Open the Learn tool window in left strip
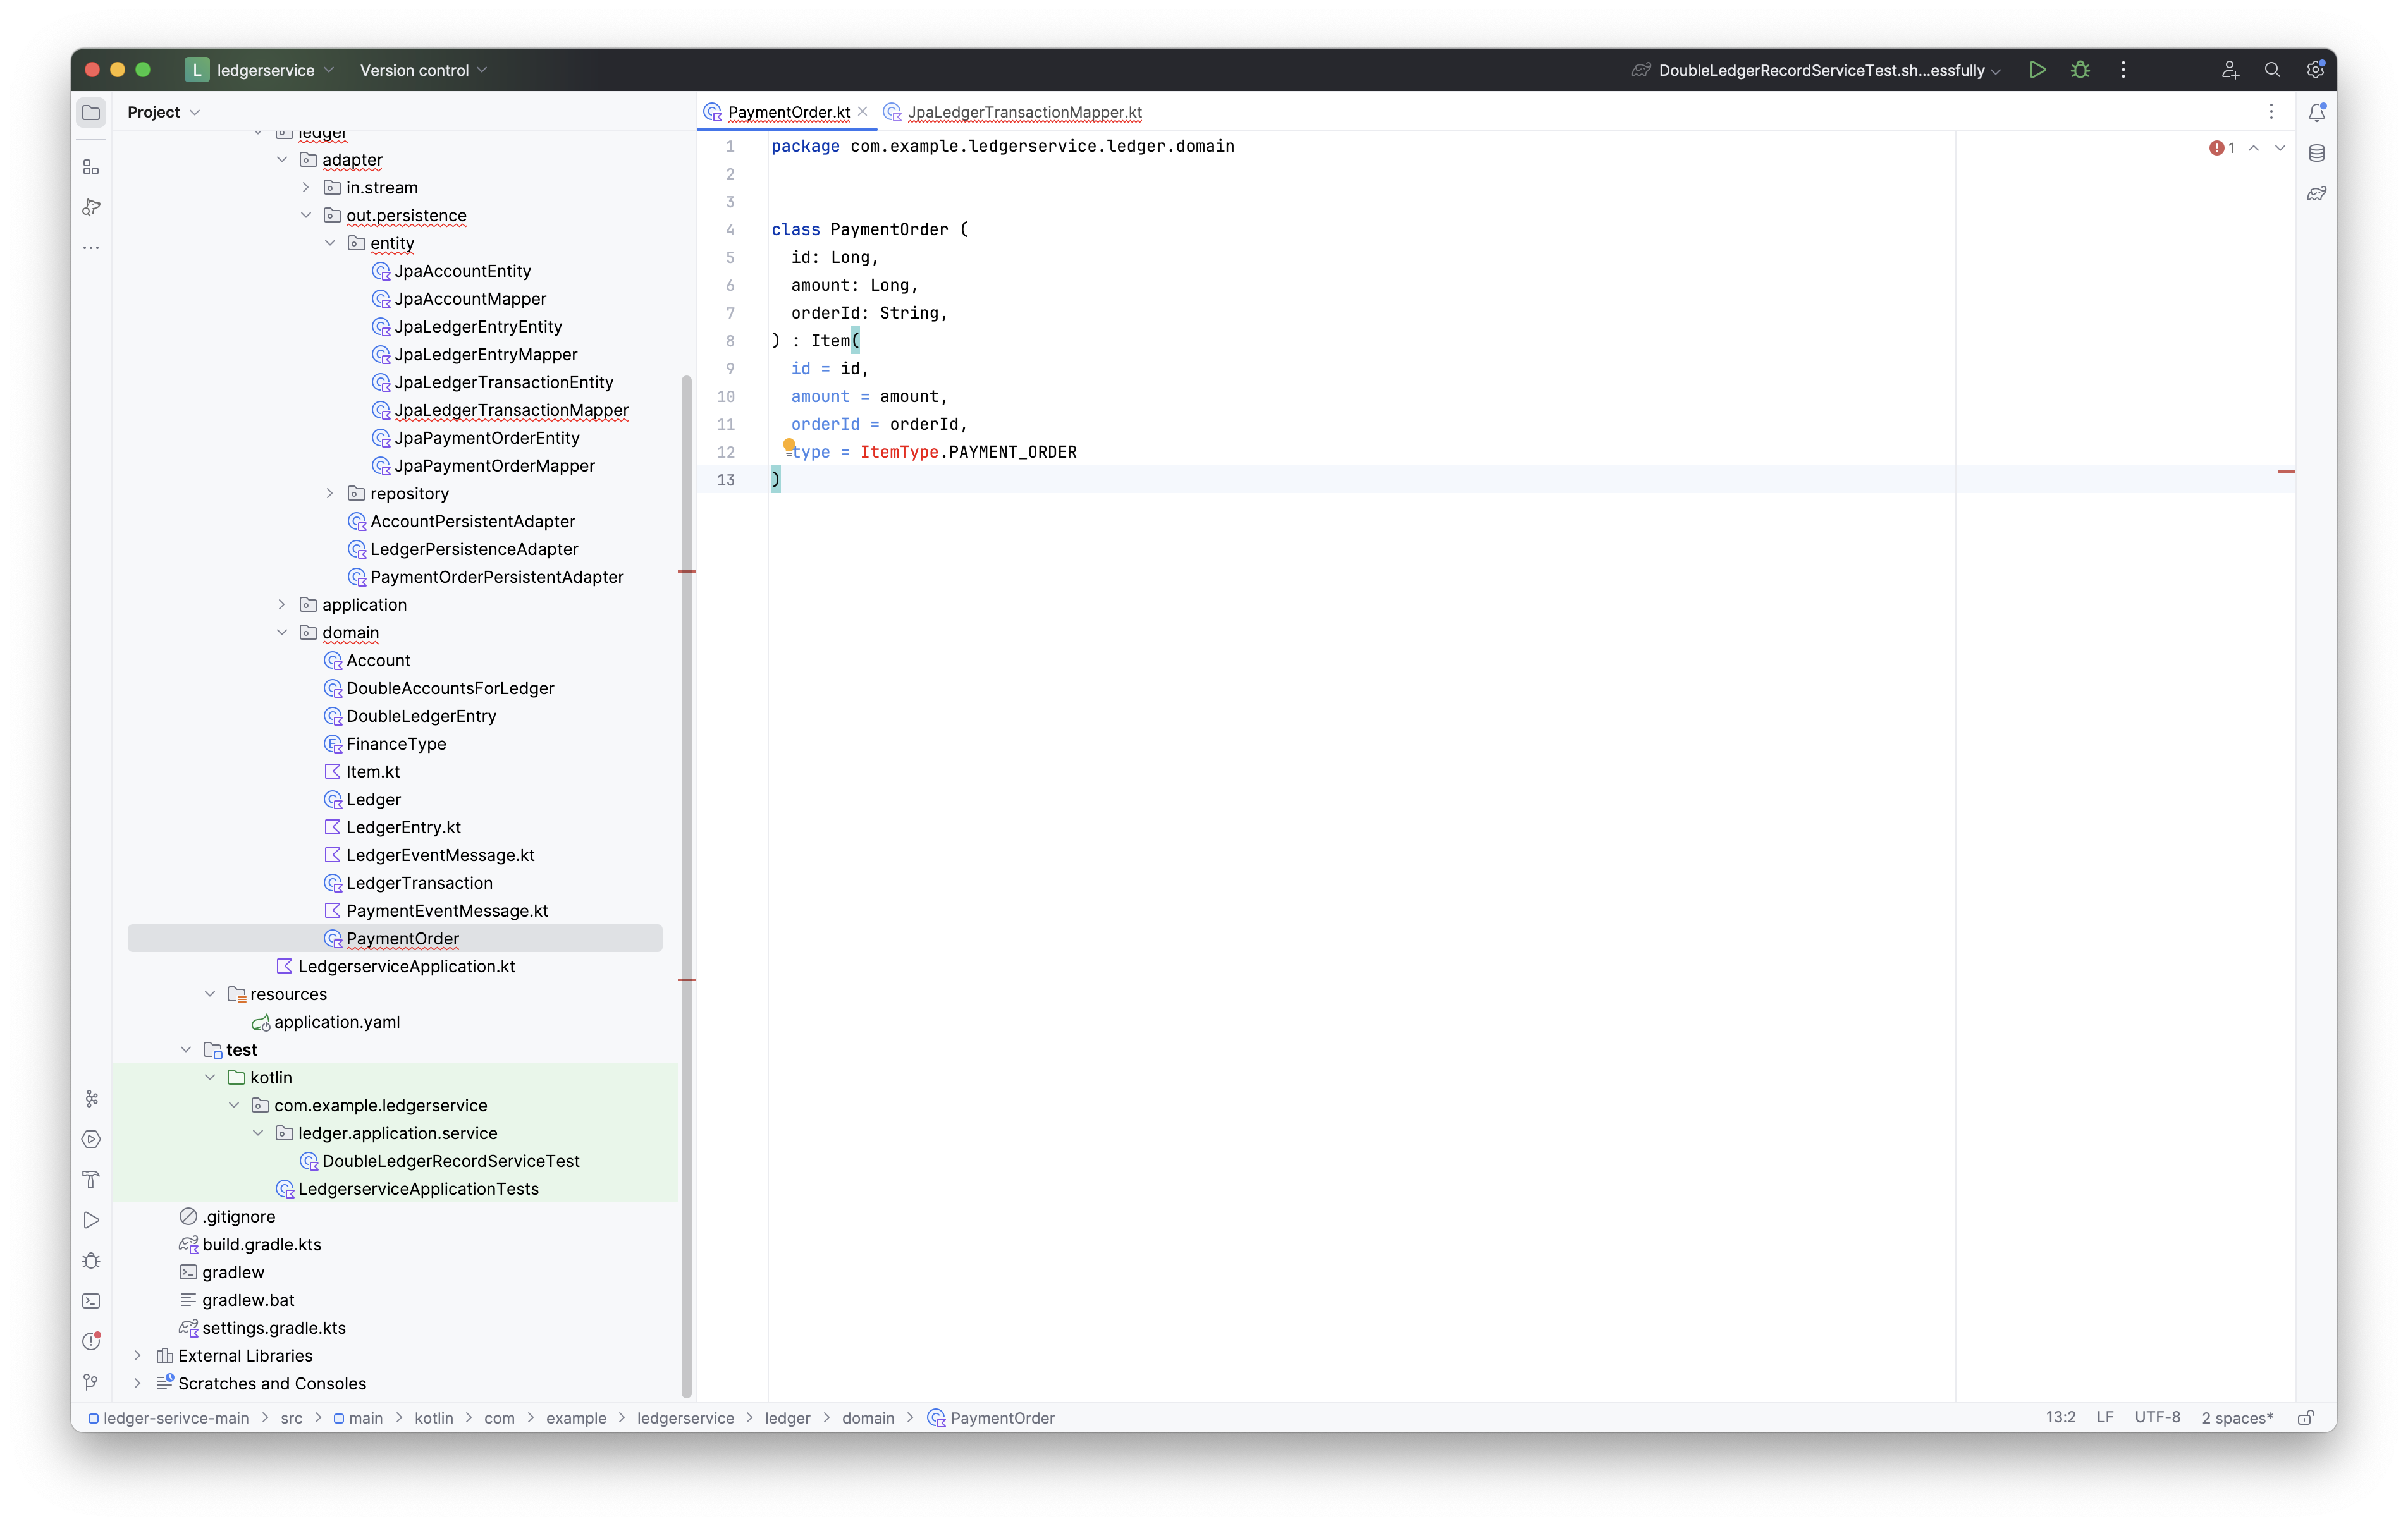2408x1526 pixels. 91,207
